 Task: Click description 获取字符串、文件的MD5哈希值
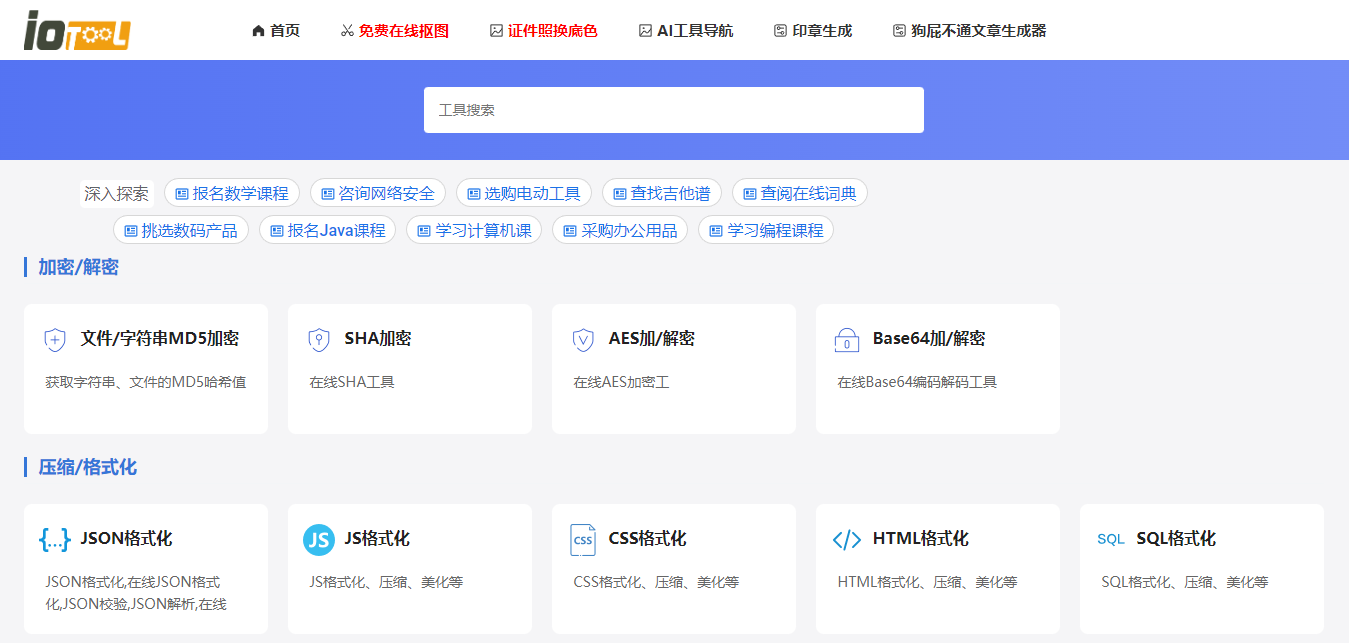[x=146, y=382]
